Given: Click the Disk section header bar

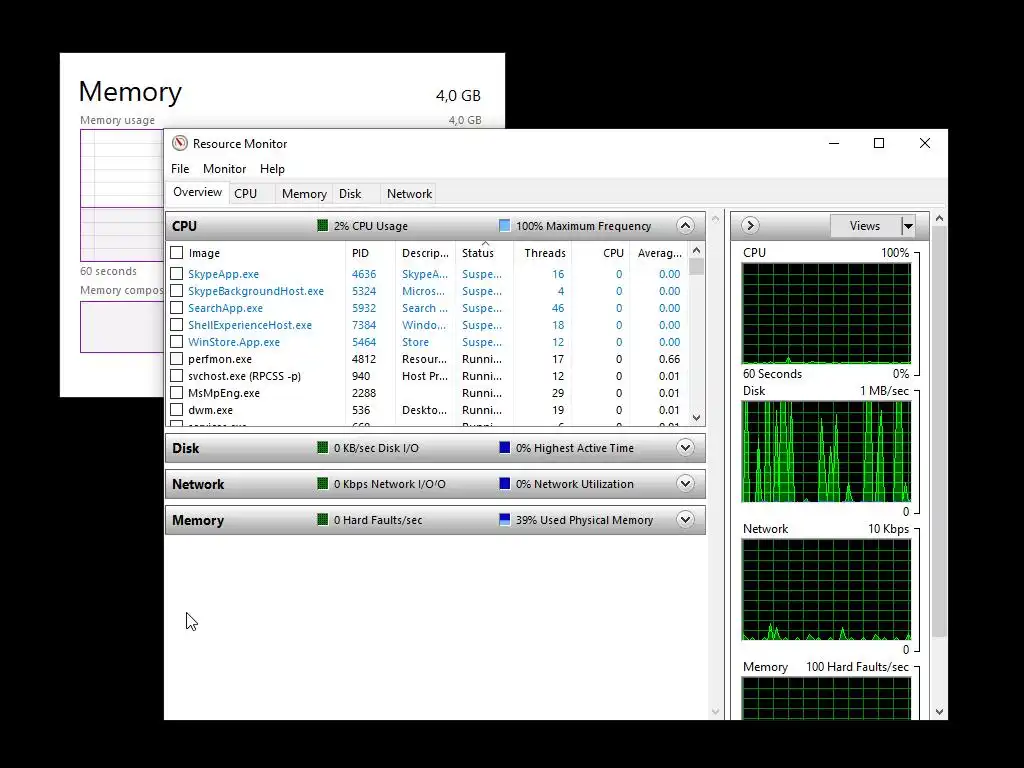Looking at the screenshot, I should [x=435, y=448].
